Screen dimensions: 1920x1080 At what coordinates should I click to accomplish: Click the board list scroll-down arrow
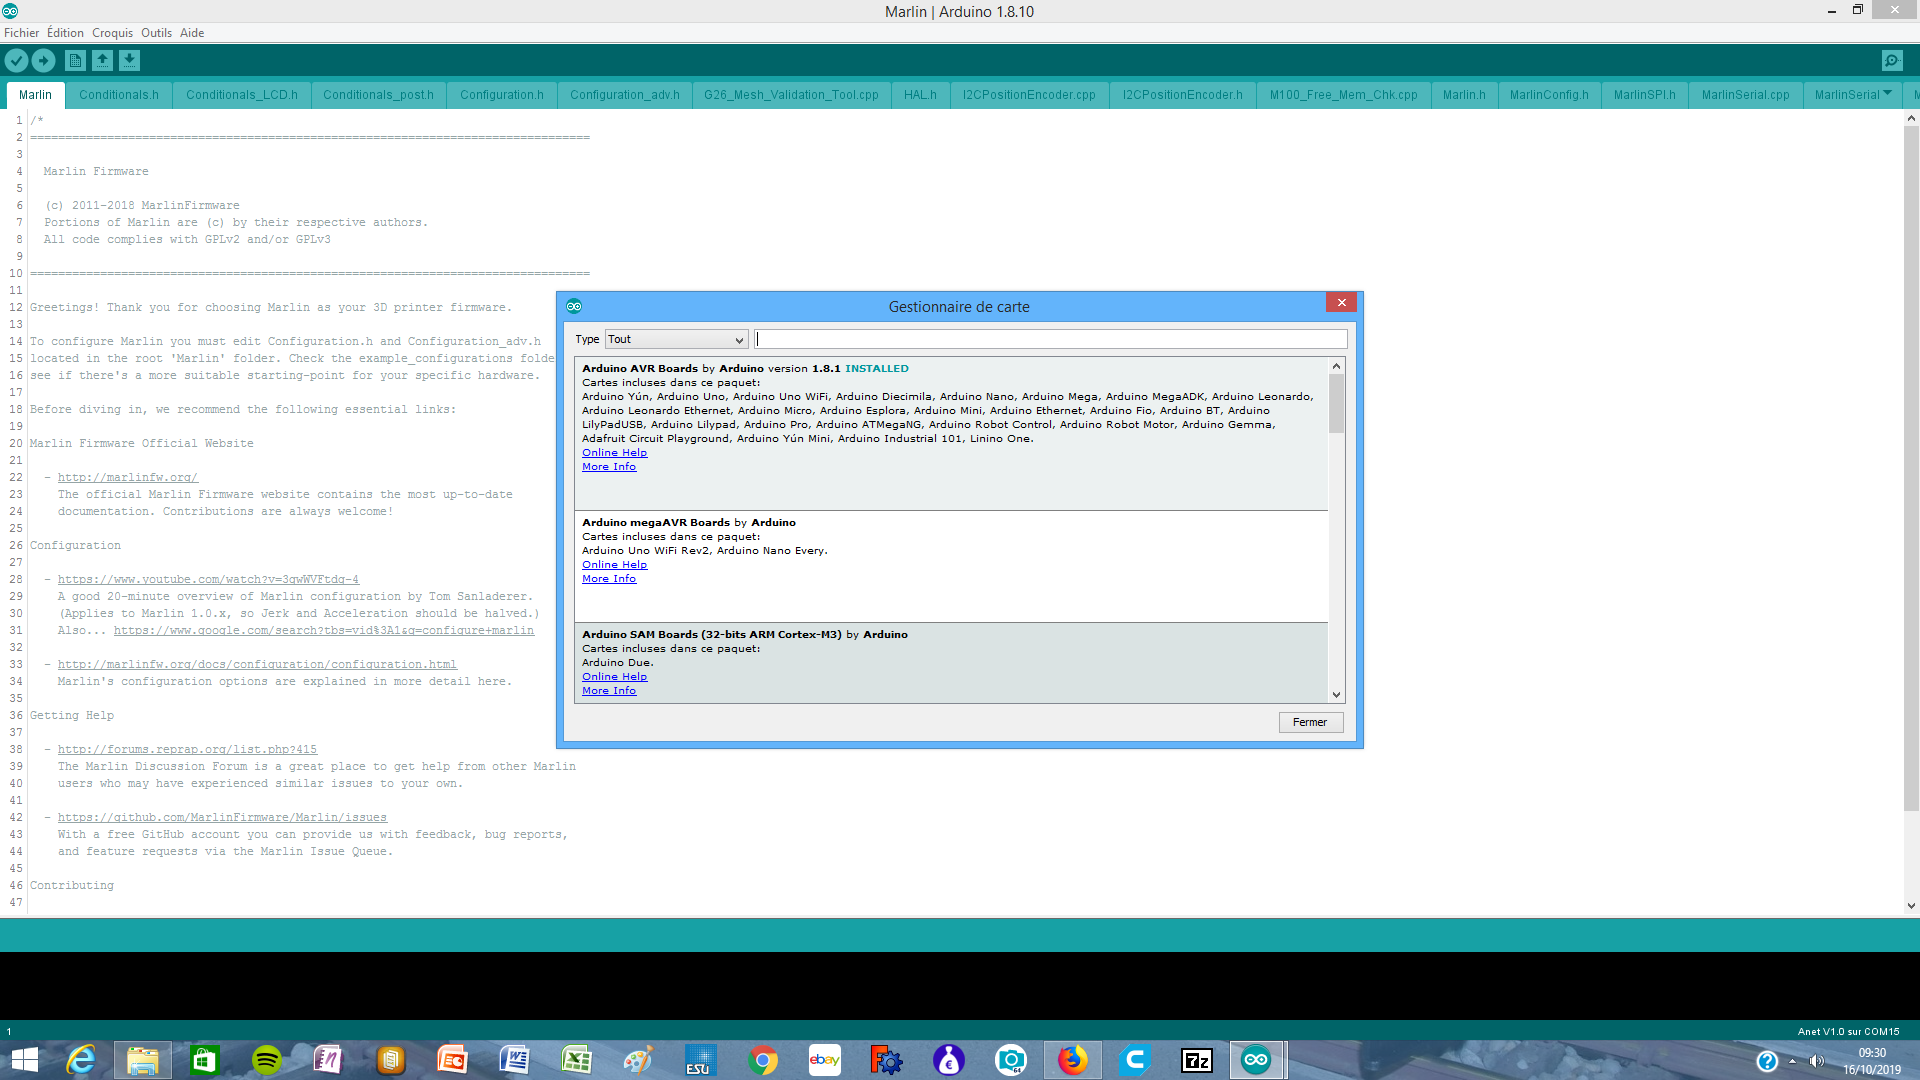1336,695
